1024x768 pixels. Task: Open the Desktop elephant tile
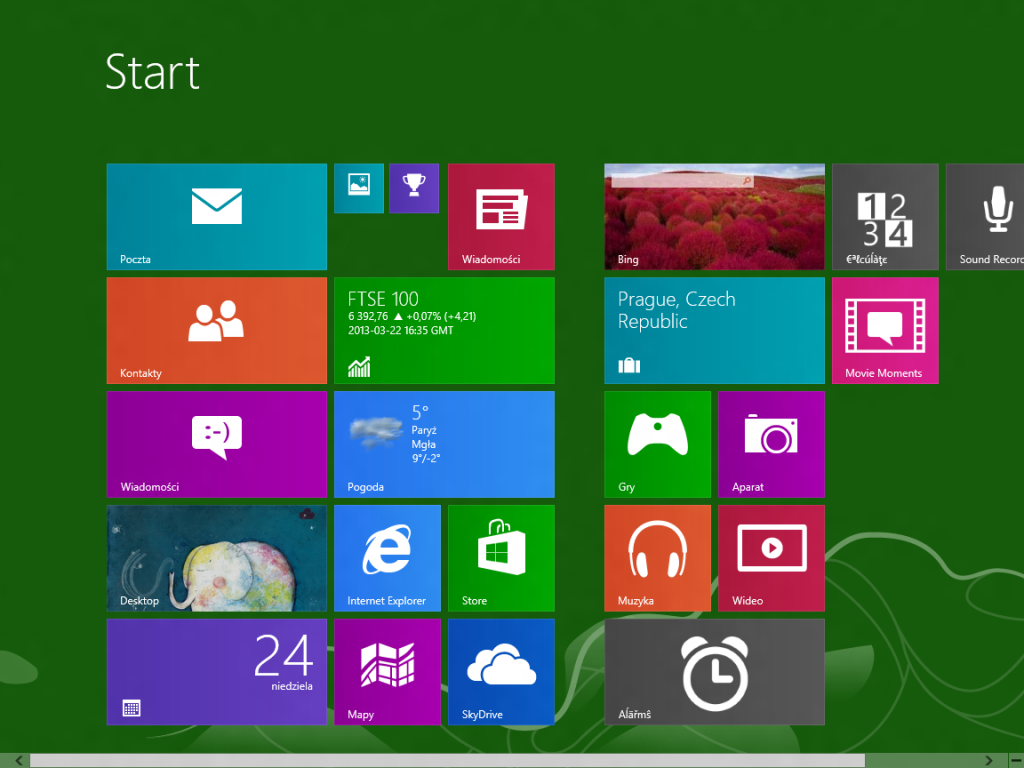point(217,558)
